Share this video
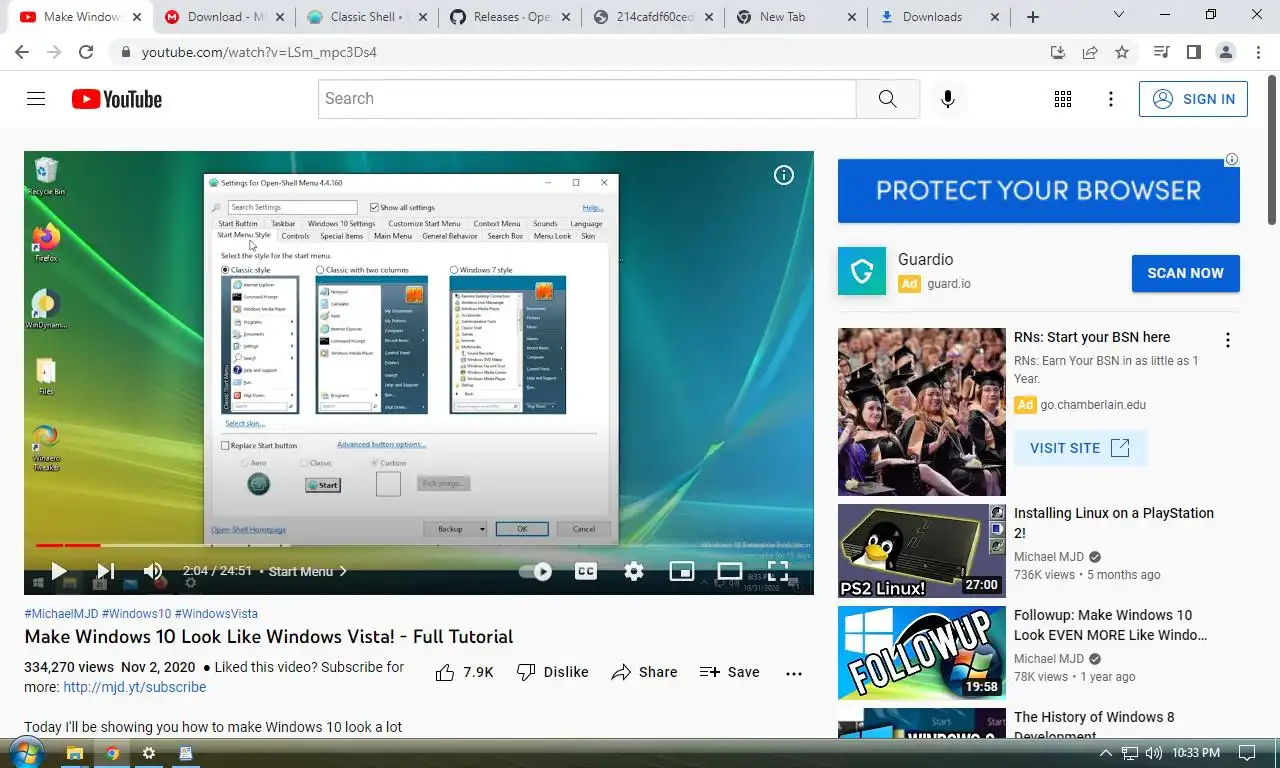This screenshot has height=768, width=1280. pos(644,672)
